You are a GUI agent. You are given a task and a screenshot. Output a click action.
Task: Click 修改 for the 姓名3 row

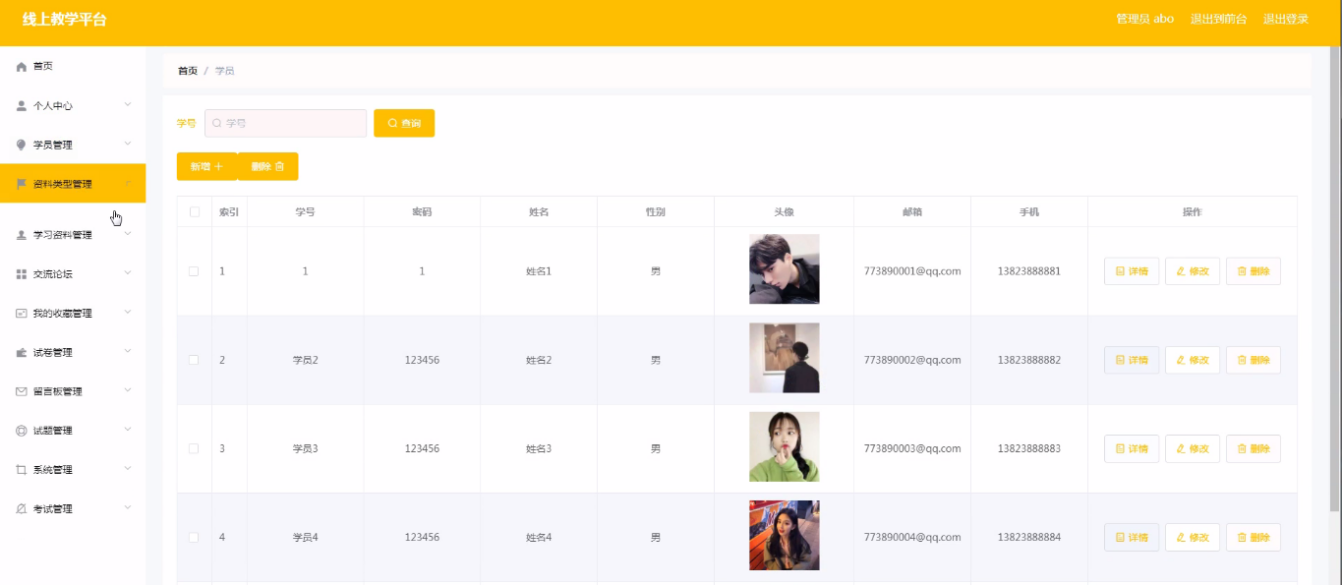pyautogui.click(x=1192, y=449)
